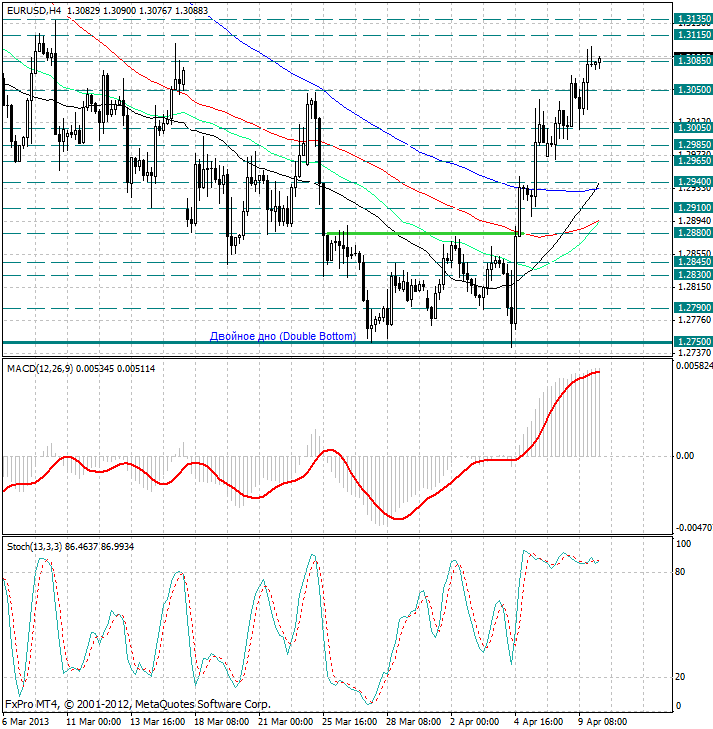Click the thick teal support line at 1.27500
713x729 pixels.
pyautogui.click(x=337, y=343)
